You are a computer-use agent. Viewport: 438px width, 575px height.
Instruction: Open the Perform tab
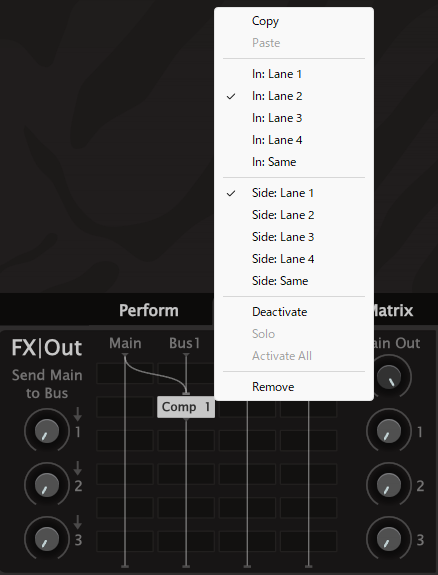coord(149,311)
